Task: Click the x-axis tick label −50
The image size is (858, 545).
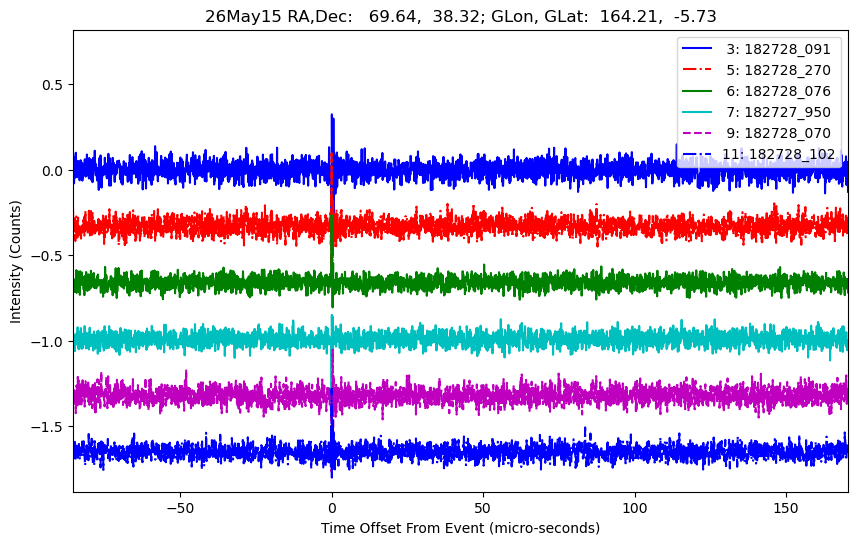Action: click(180, 508)
